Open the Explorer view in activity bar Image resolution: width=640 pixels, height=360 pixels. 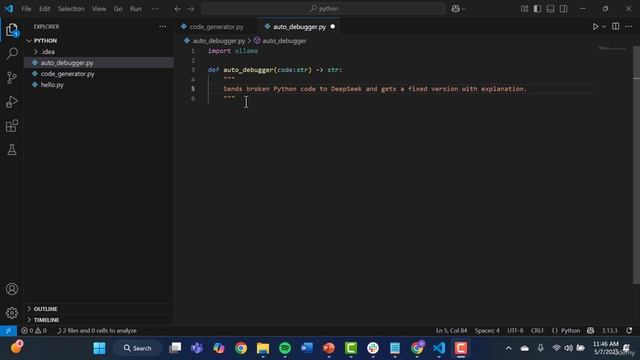click(12, 30)
